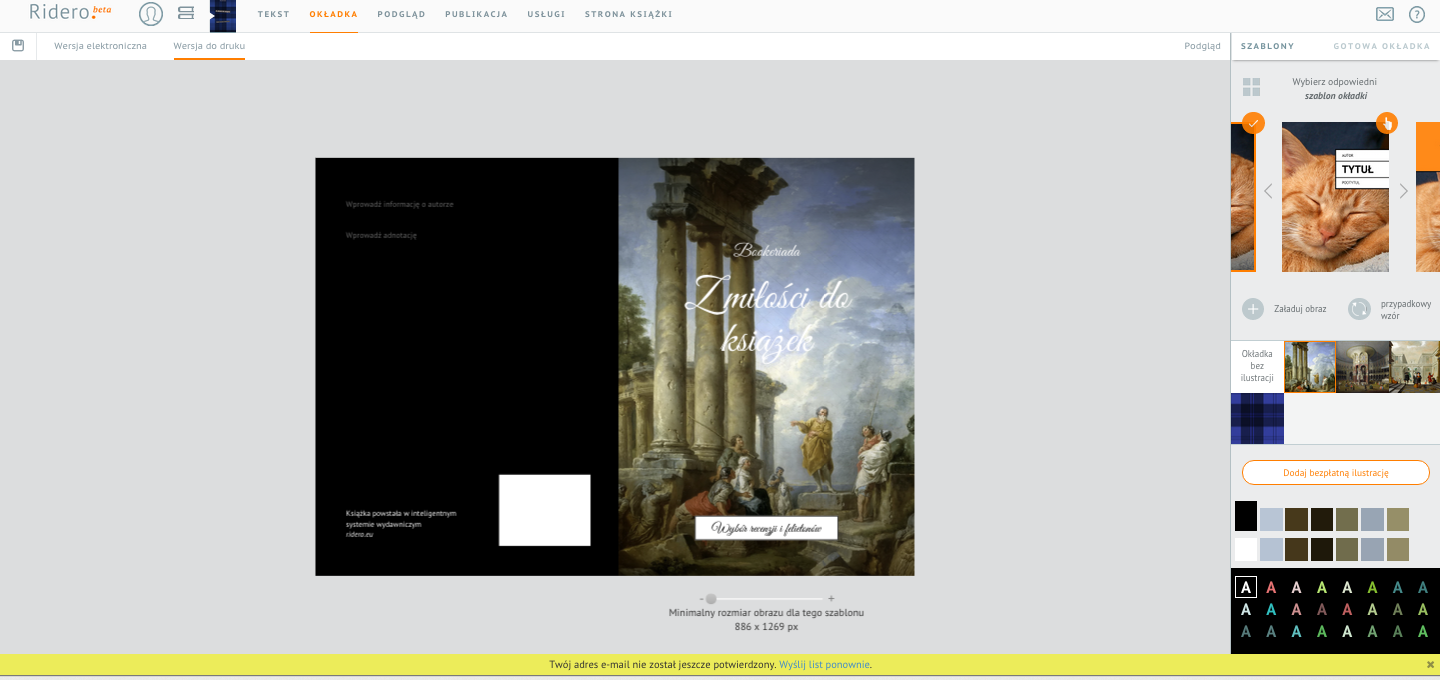Switch to Wersja elektroniczna
The image size is (1440, 680).
pyautogui.click(x=100, y=46)
